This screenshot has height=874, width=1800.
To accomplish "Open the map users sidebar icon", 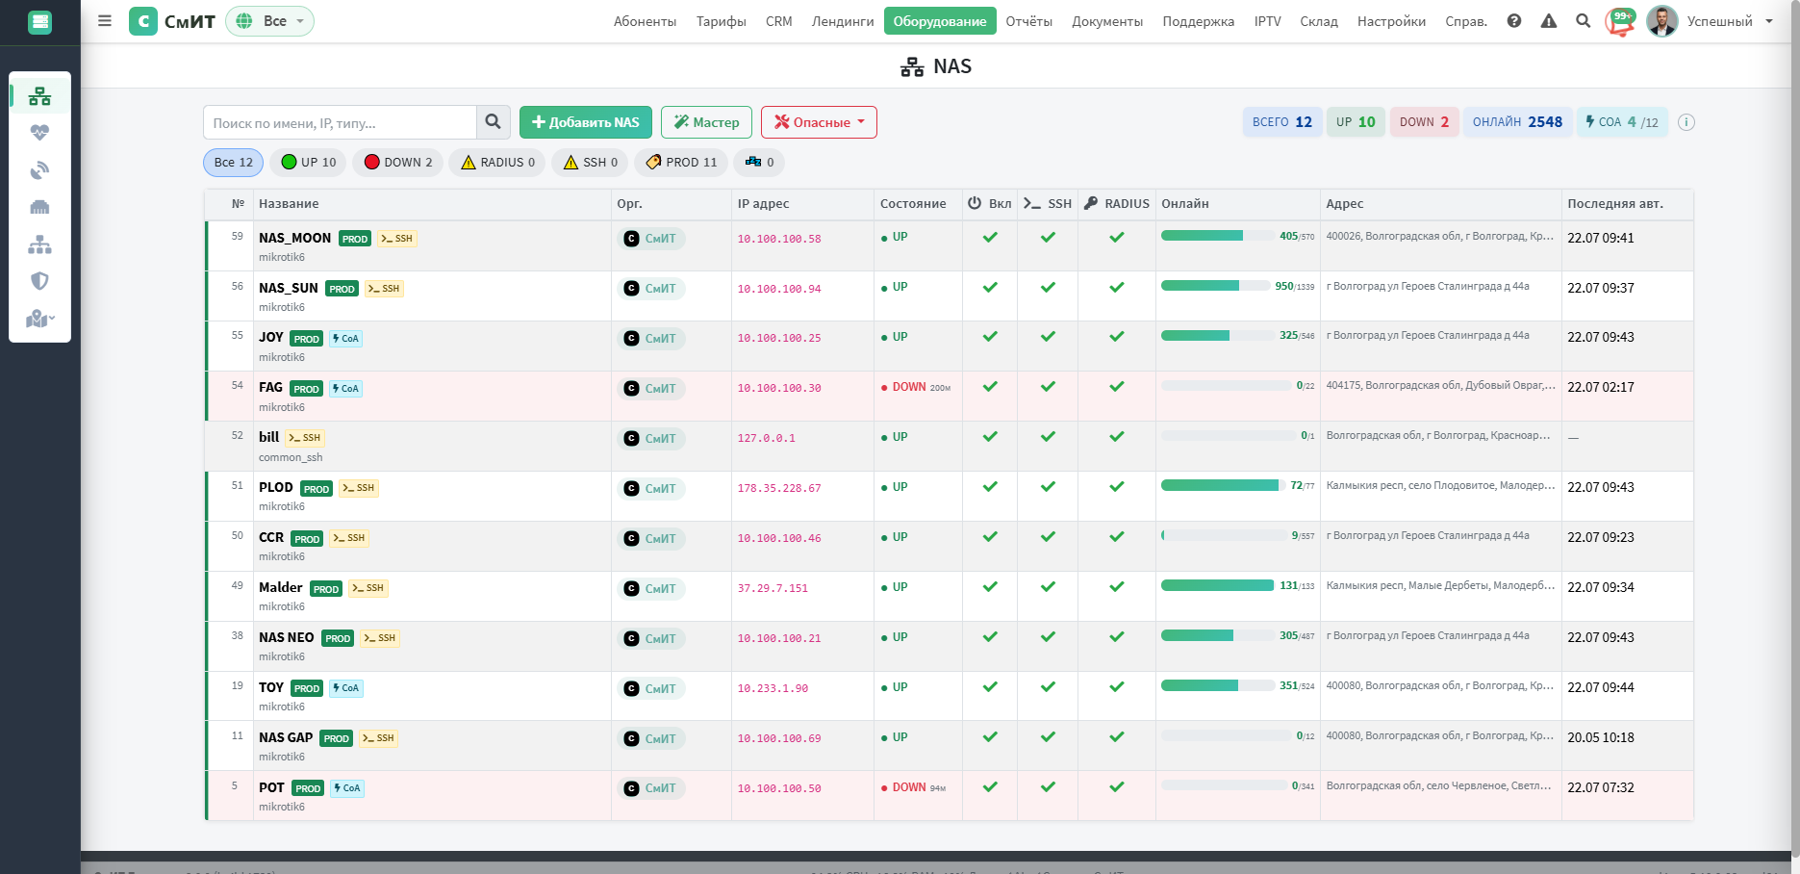I will pyautogui.click(x=40, y=318).
